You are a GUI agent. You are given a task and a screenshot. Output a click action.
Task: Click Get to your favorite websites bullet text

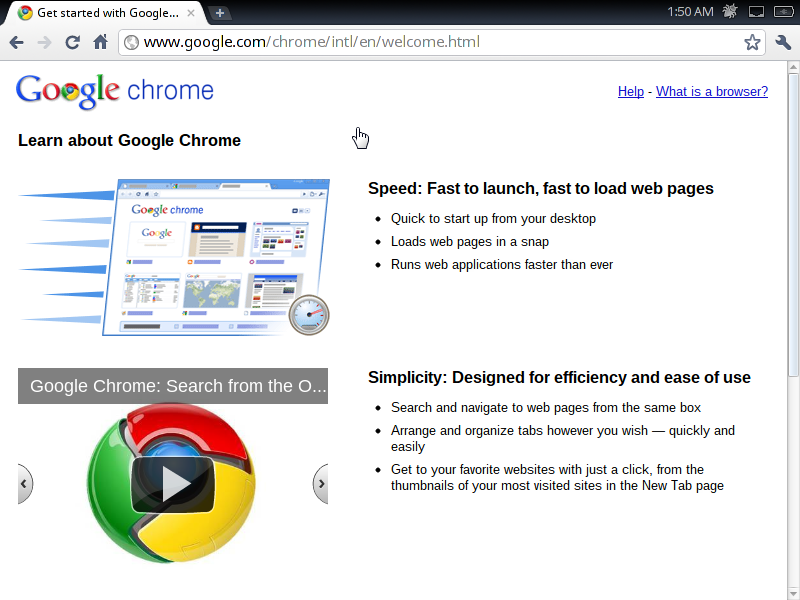557,477
